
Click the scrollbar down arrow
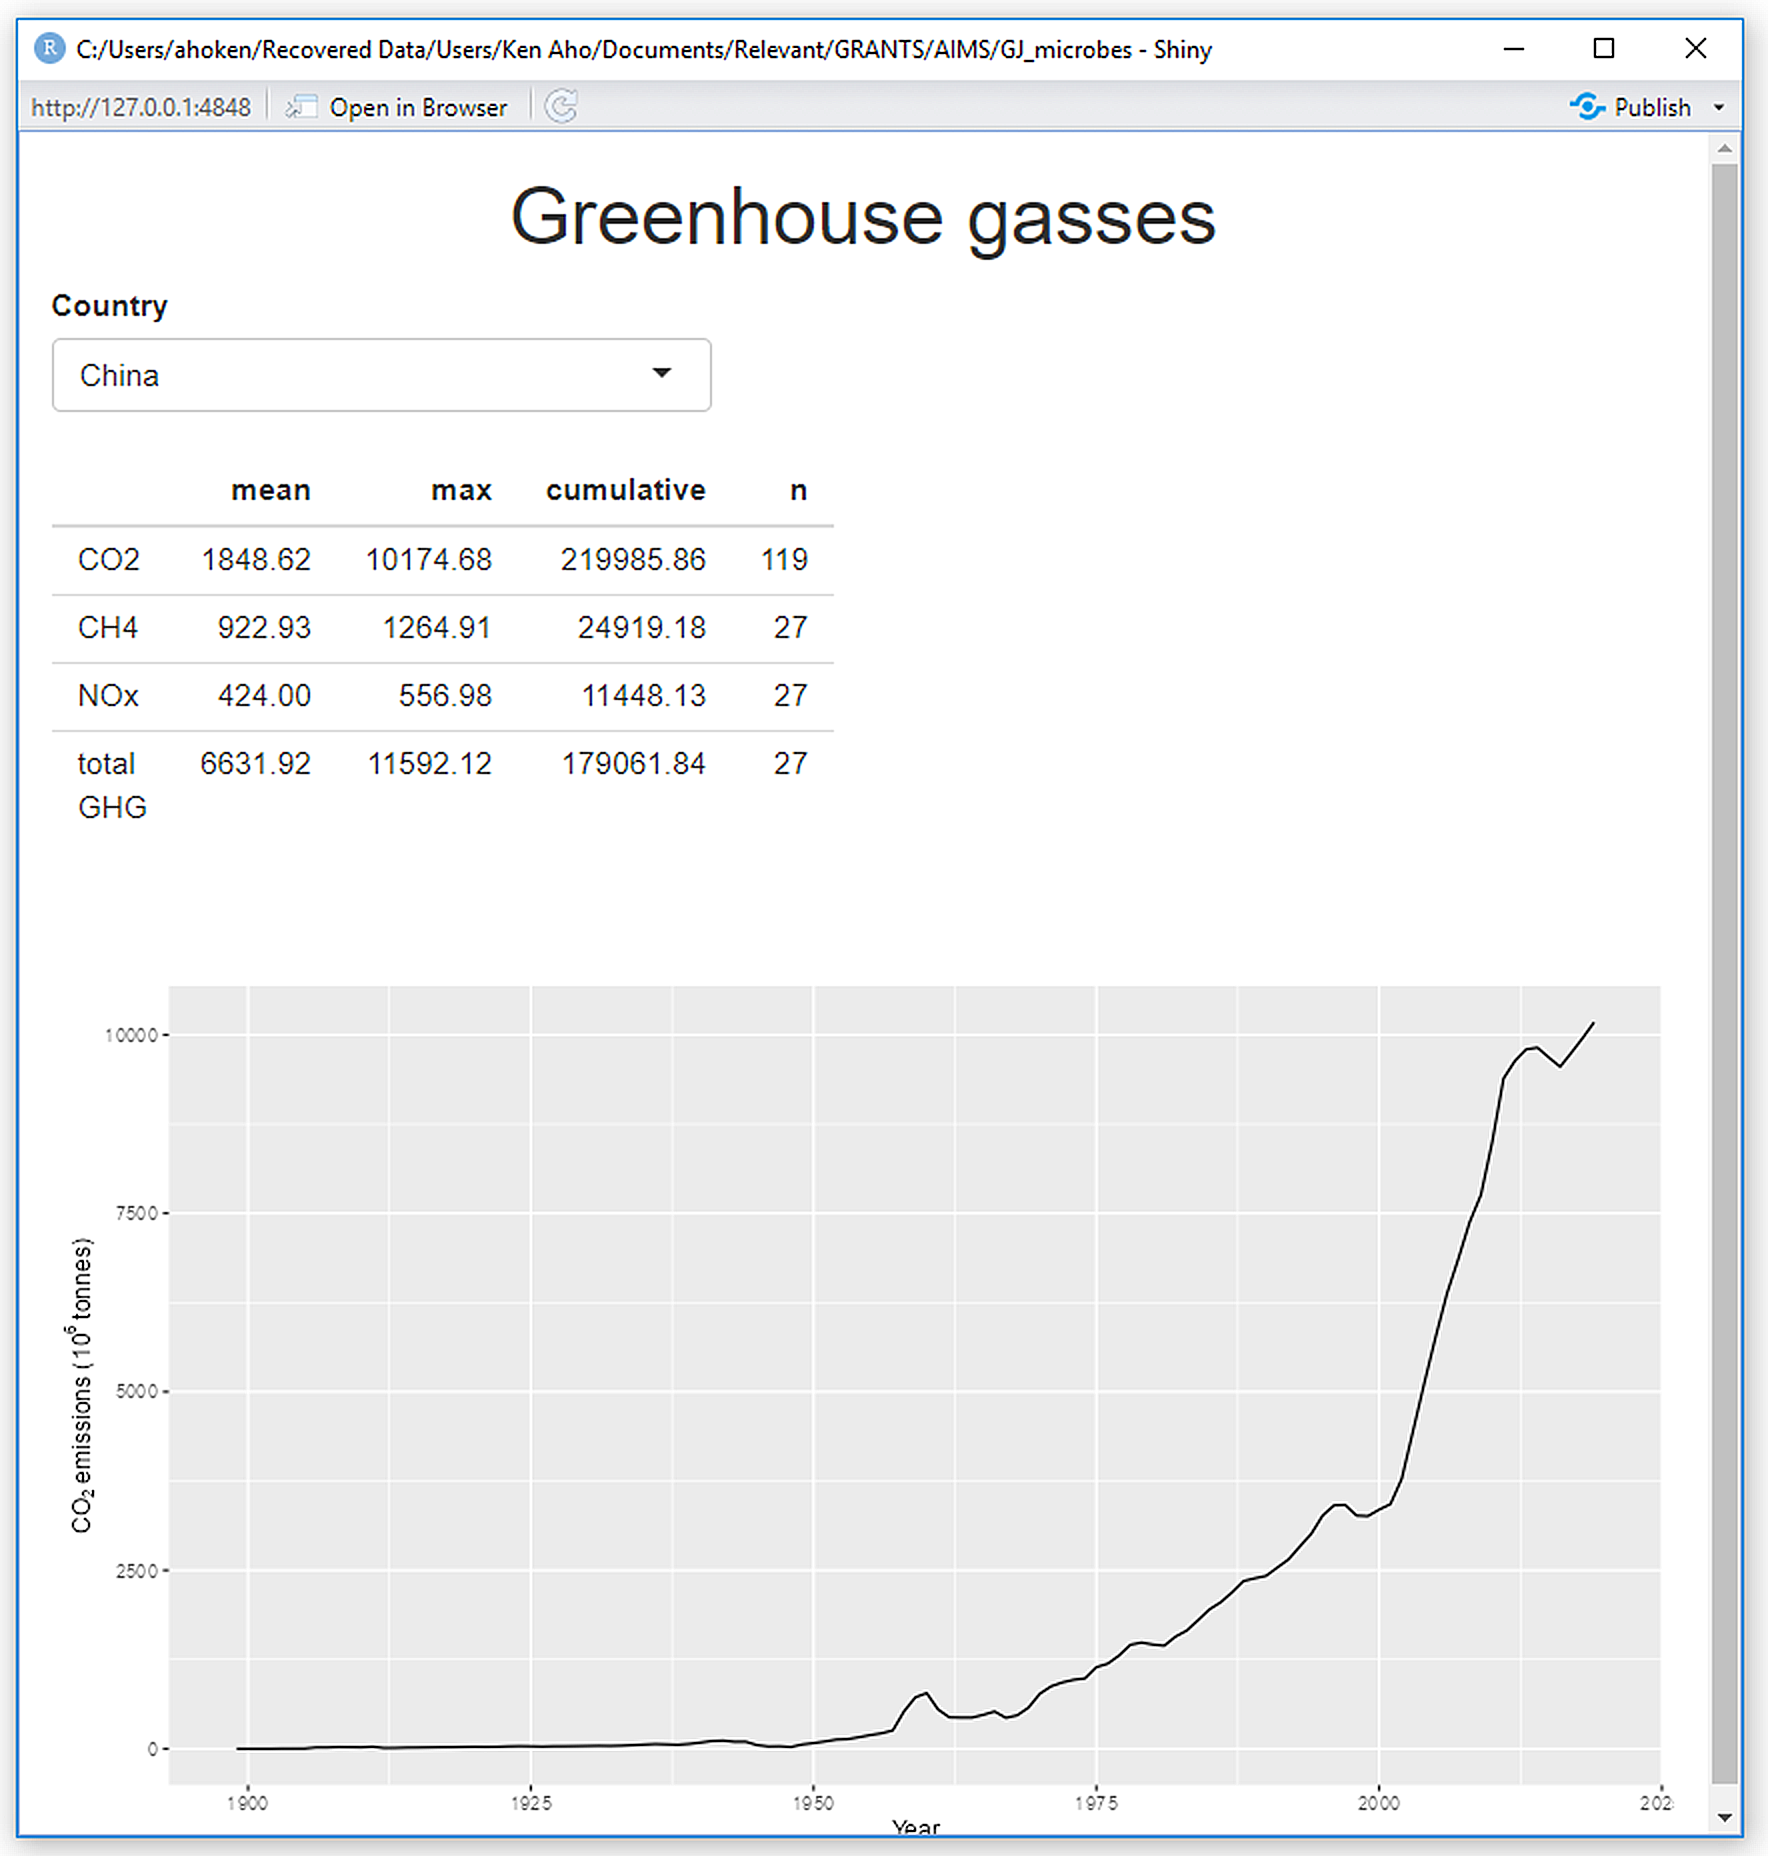(x=1724, y=1817)
